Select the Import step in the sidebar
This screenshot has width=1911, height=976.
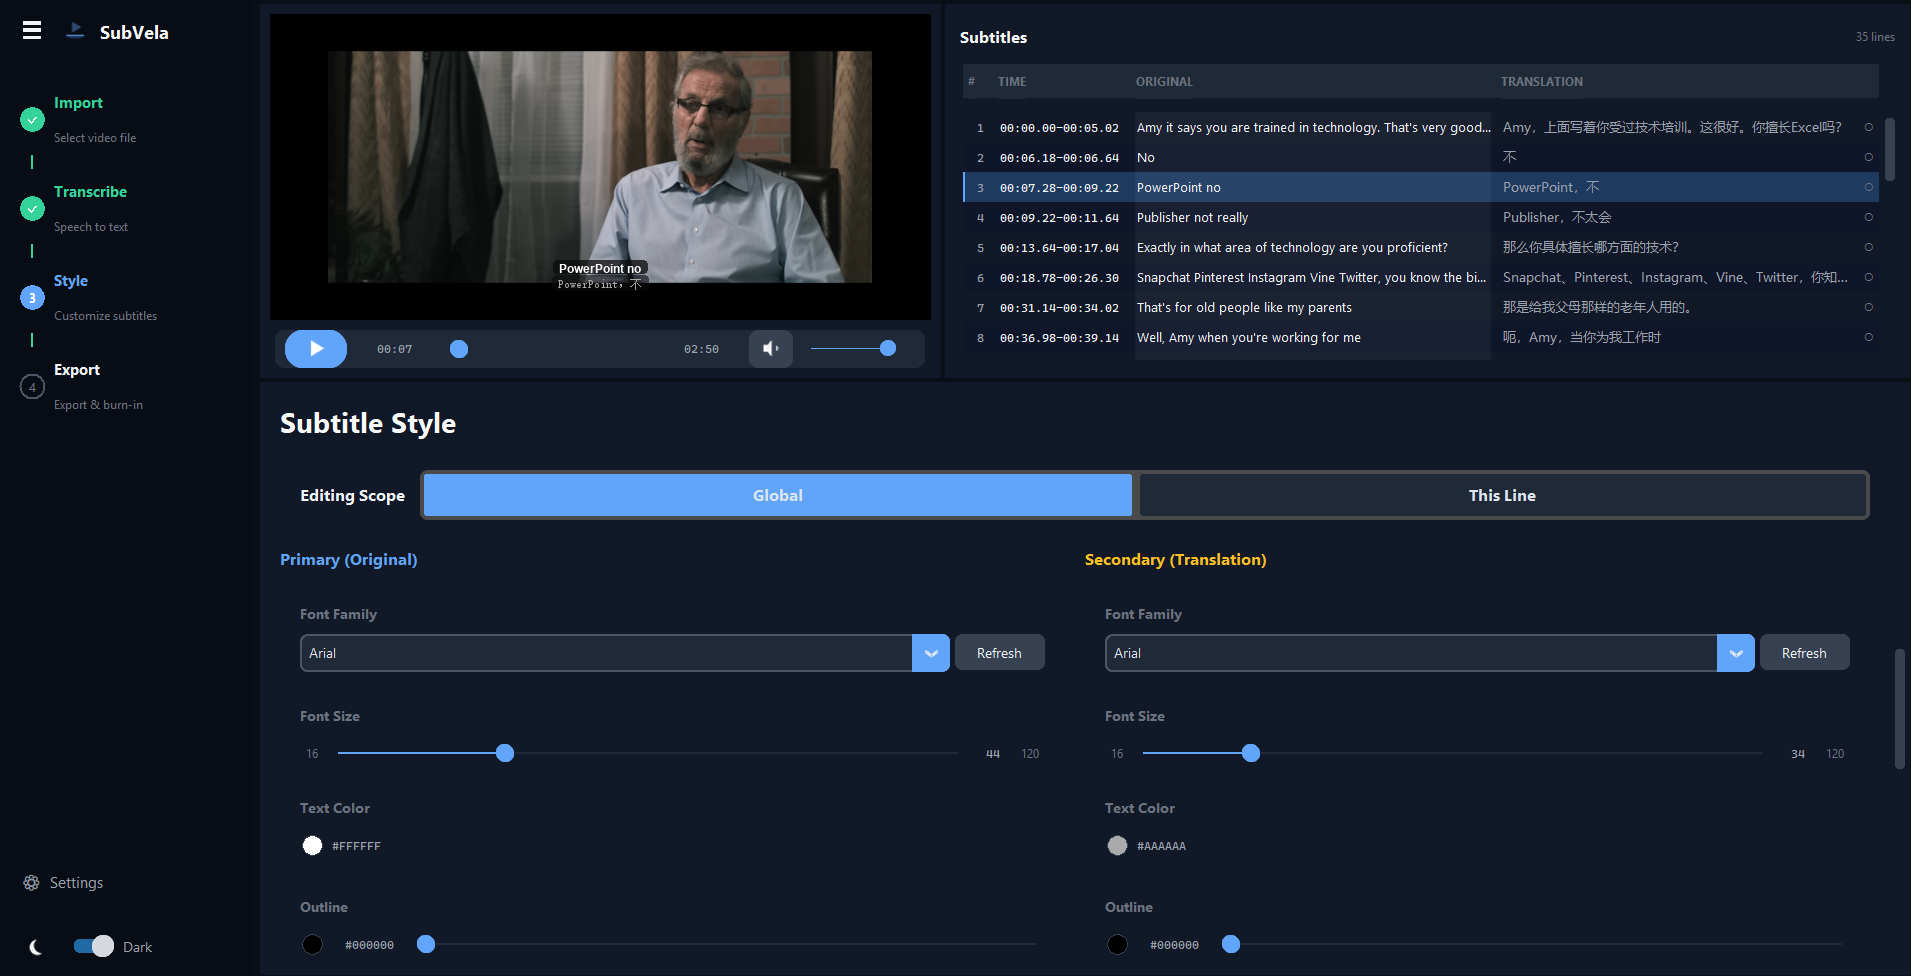31,119
